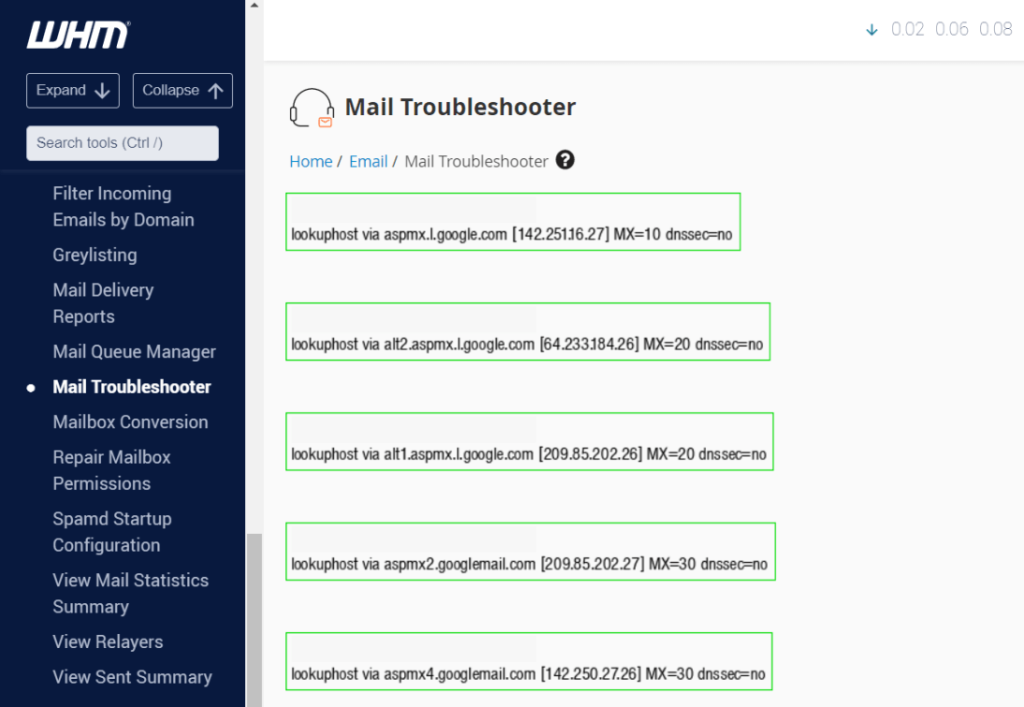The image size is (1024, 707).
Task: Click the Mail Troubleshooter headset icon
Action: pos(311,108)
